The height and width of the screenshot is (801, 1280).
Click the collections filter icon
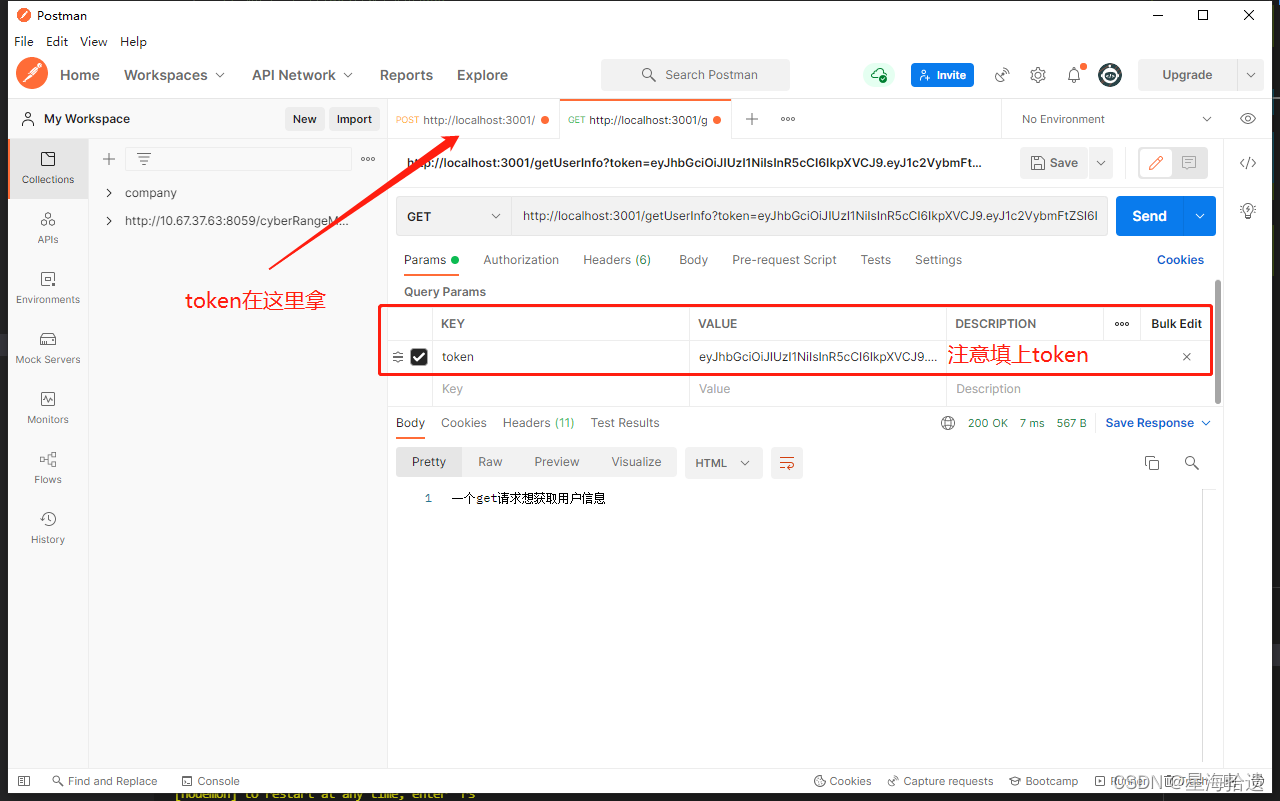(x=144, y=159)
